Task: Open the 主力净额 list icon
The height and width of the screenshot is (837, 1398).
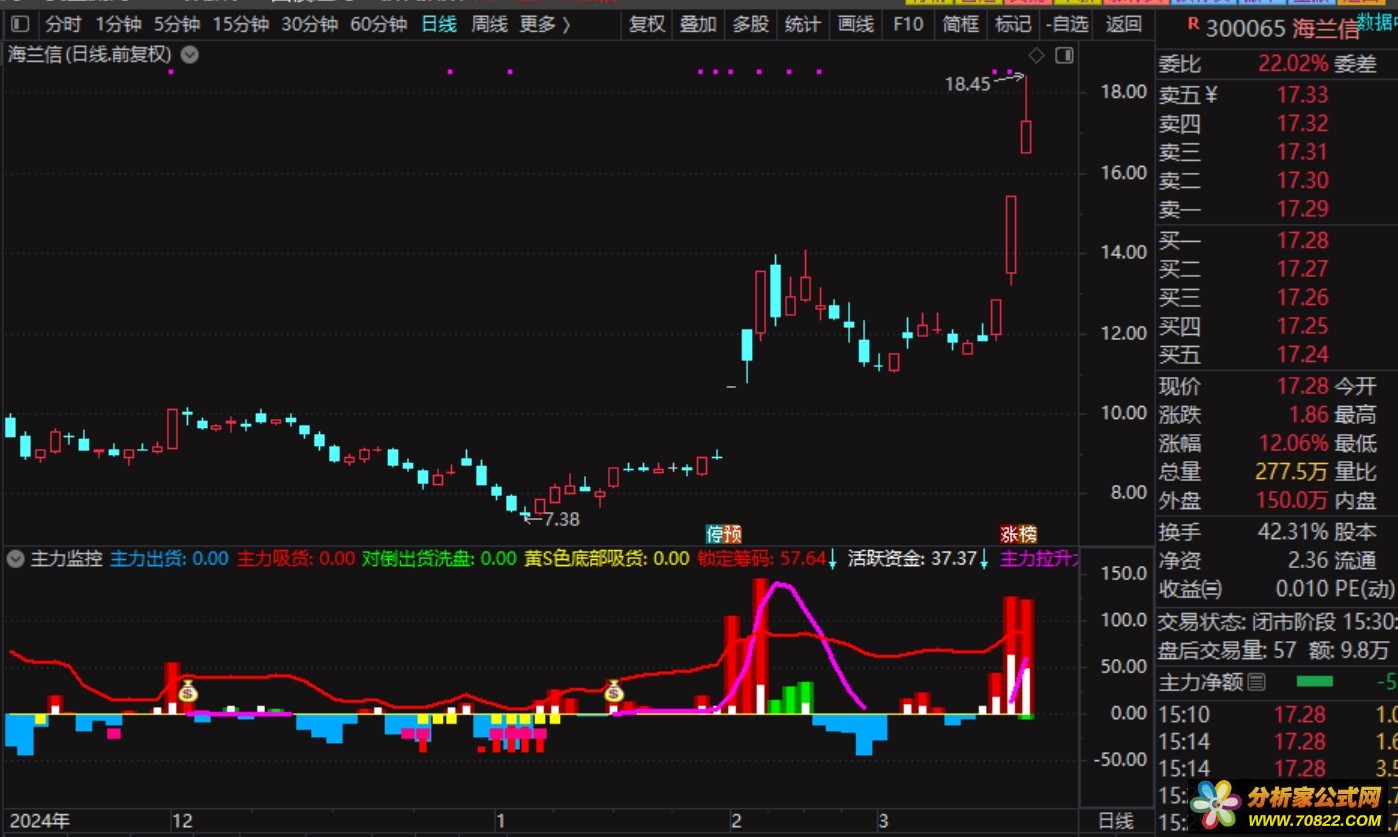Action: (x=1257, y=683)
